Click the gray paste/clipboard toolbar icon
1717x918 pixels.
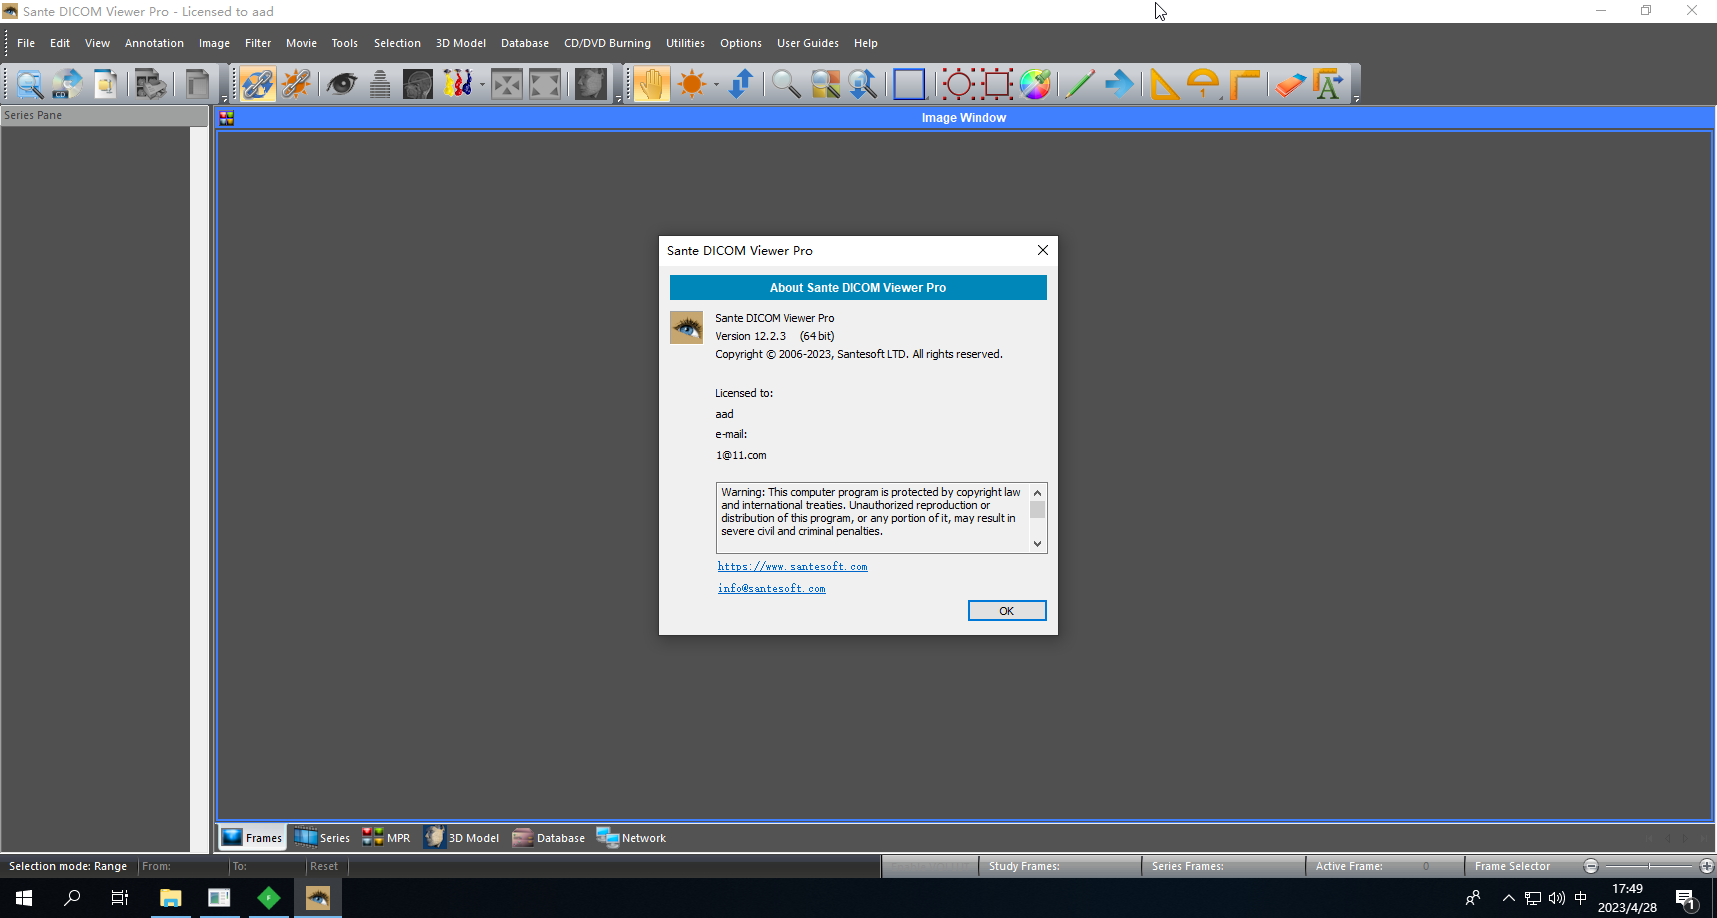click(198, 84)
